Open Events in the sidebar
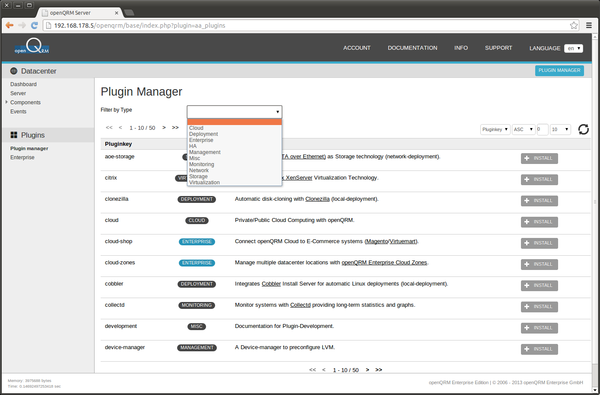Viewport: 600px width, 395px height. pos(18,112)
